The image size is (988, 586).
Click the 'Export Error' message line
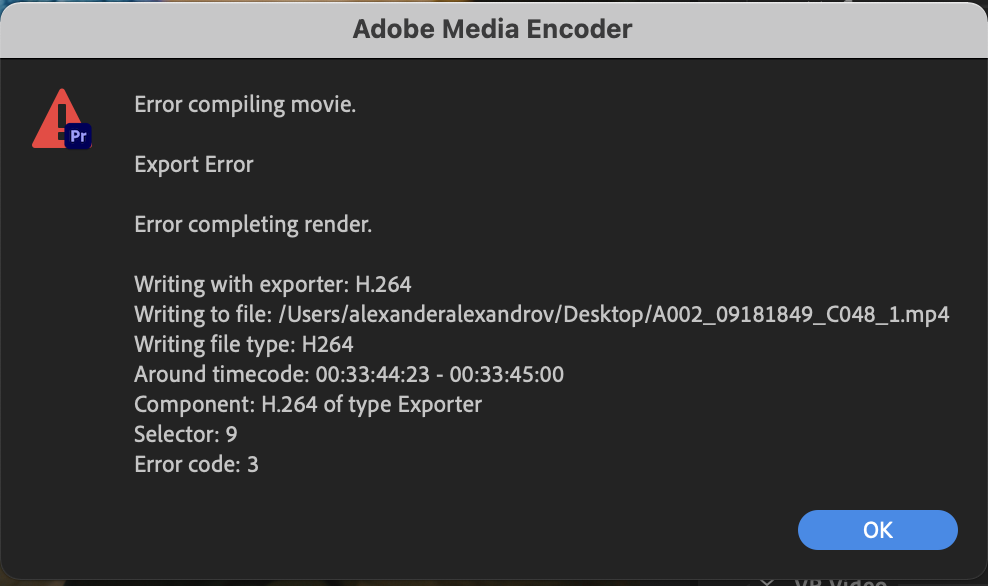pos(194,164)
